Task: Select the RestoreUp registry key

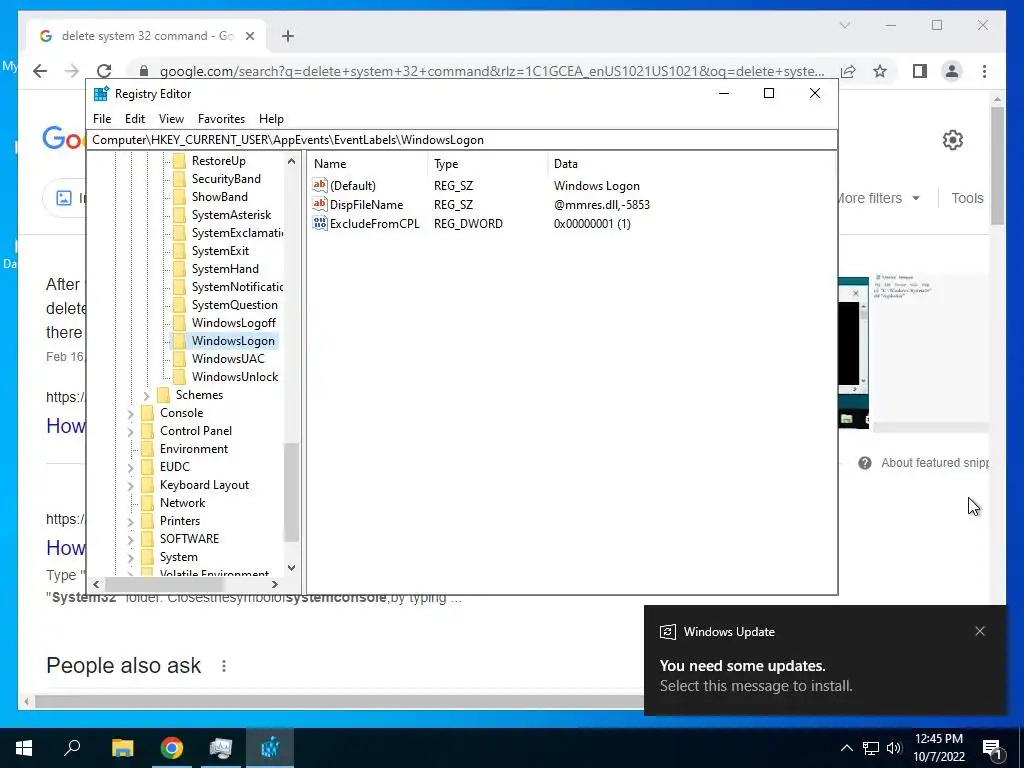Action: 218,161
